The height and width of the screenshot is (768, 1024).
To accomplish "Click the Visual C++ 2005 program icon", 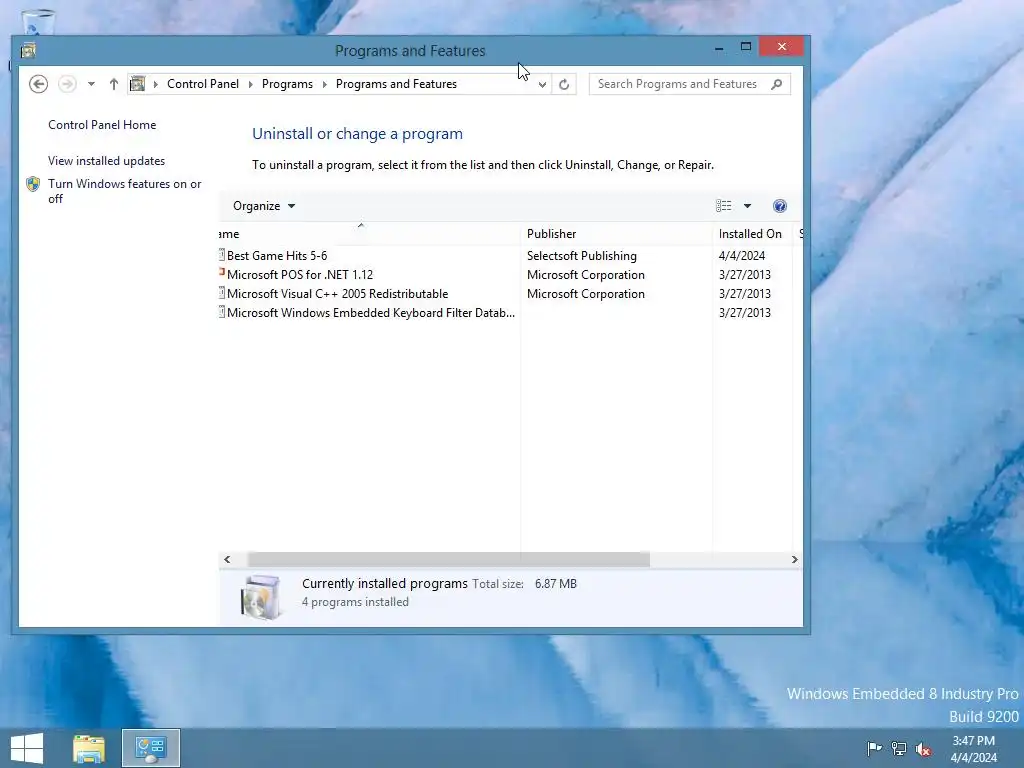I will click(x=222, y=293).
